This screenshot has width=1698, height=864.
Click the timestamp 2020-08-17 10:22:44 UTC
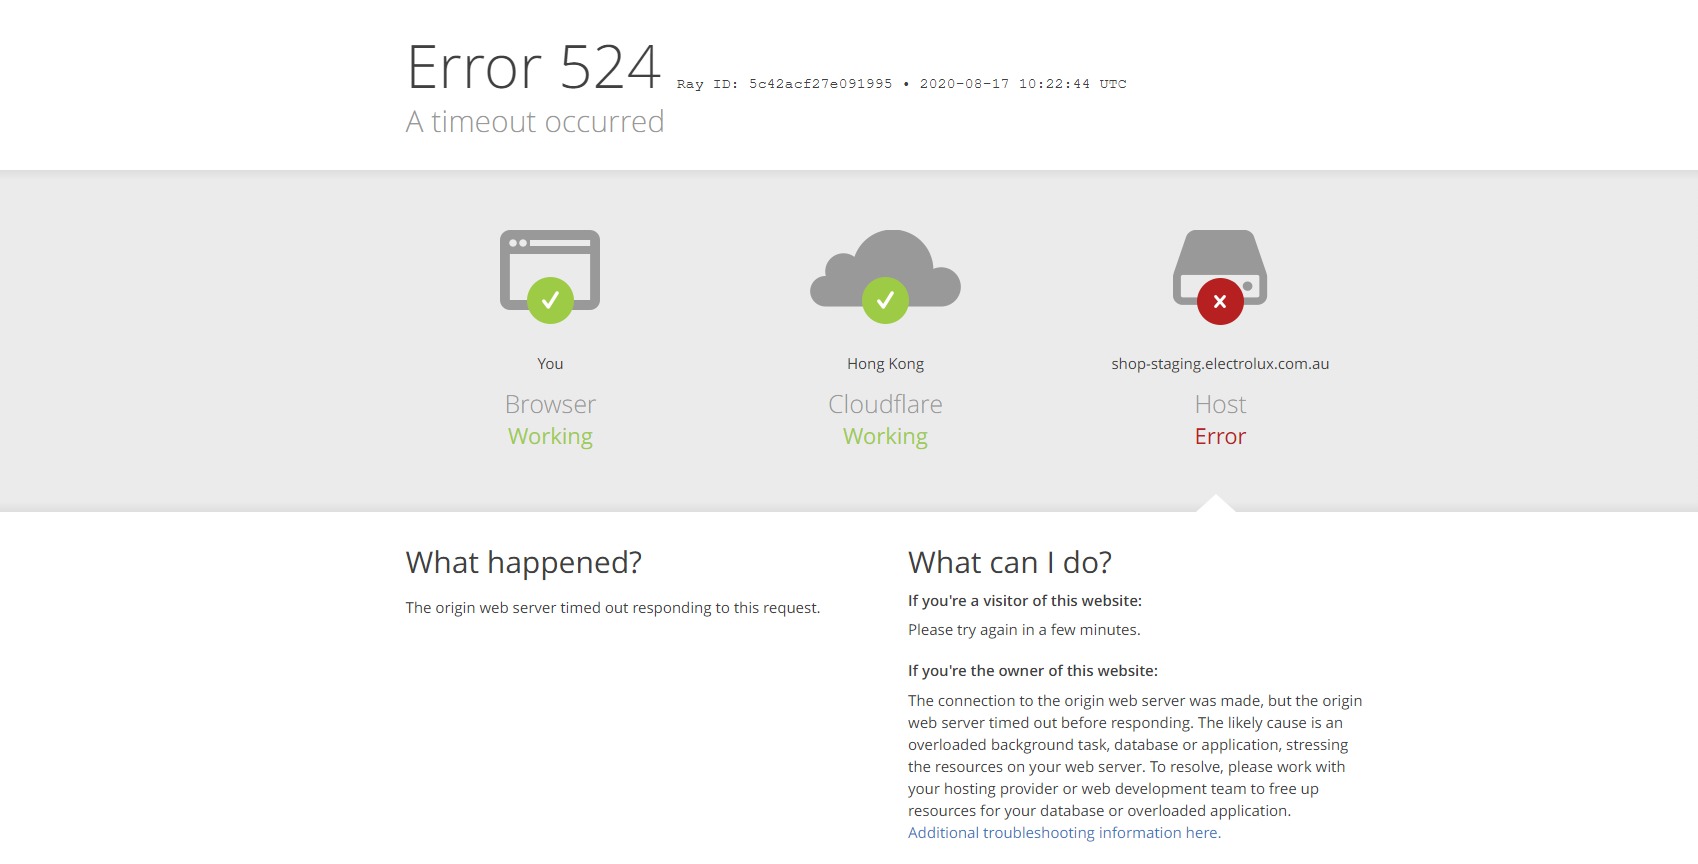click(1023, 84)
